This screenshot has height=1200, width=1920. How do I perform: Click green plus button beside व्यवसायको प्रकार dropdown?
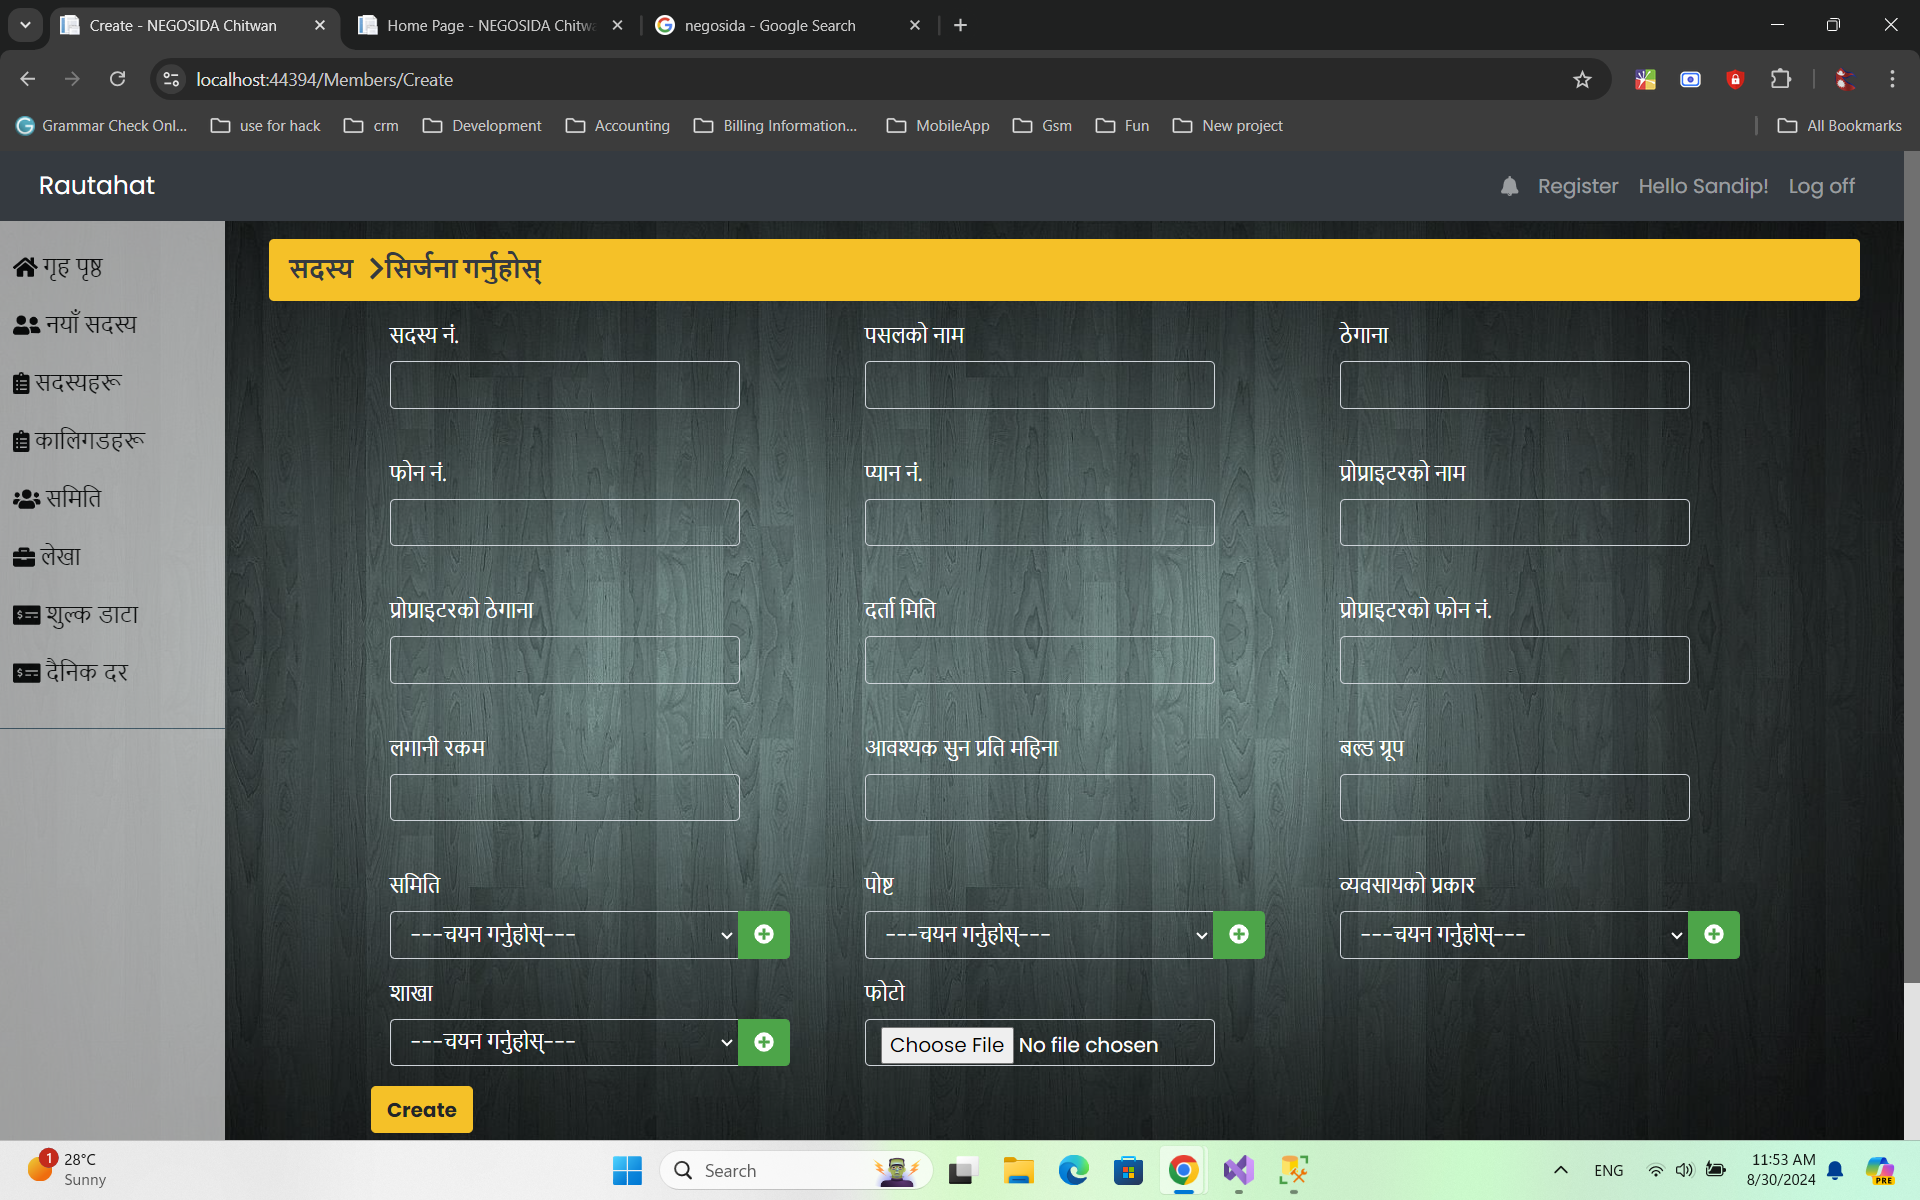click(1714, 934)
